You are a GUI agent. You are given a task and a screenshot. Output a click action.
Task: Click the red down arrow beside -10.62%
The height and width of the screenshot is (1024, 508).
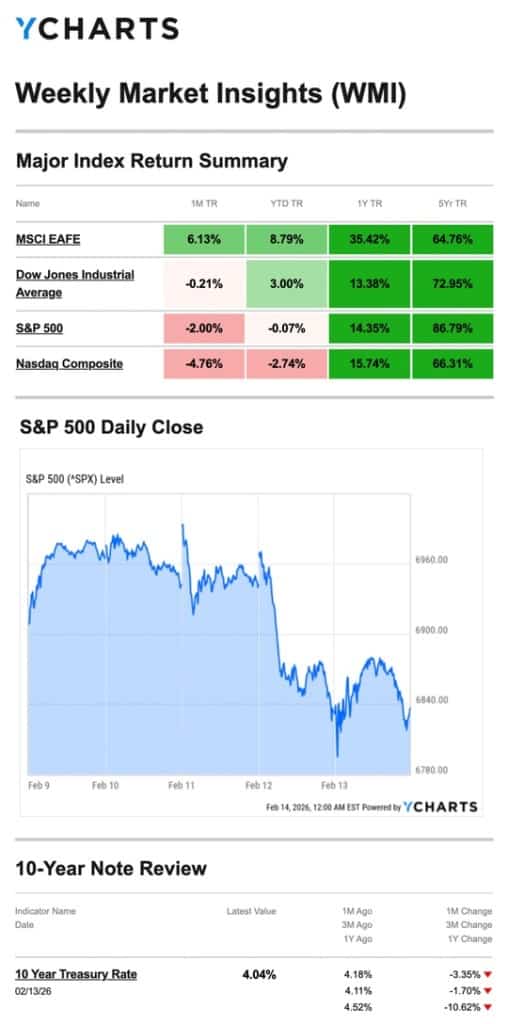click(x=487, y=1007)
